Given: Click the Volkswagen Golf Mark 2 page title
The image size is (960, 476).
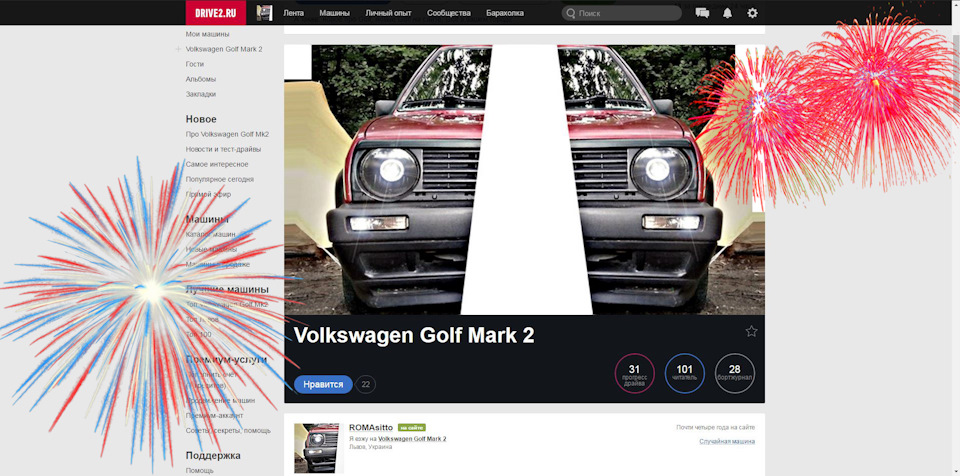Looking at the screenshot, I should pyautogui.click(x=414, y=335).
